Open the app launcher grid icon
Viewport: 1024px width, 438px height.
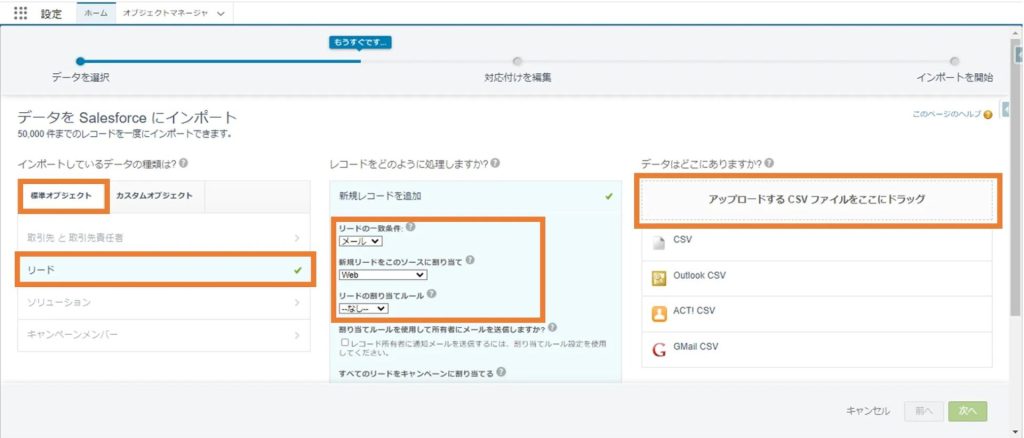(20, 13)
